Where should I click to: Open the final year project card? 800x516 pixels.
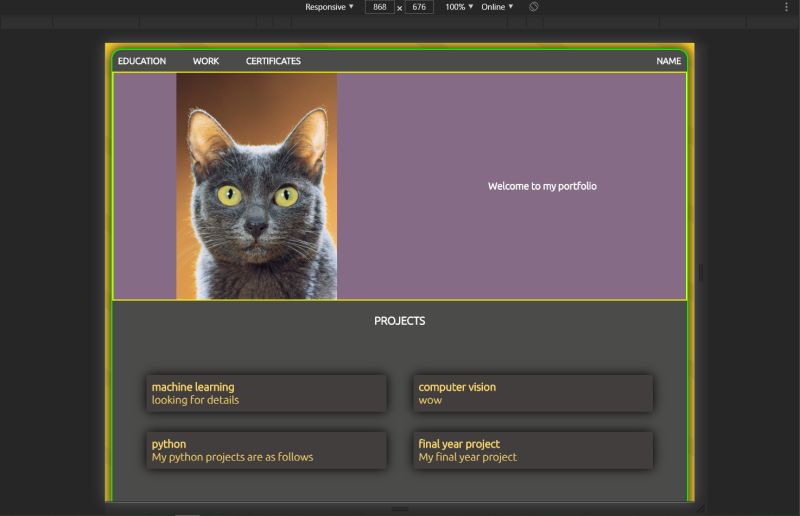click(533, 450)
